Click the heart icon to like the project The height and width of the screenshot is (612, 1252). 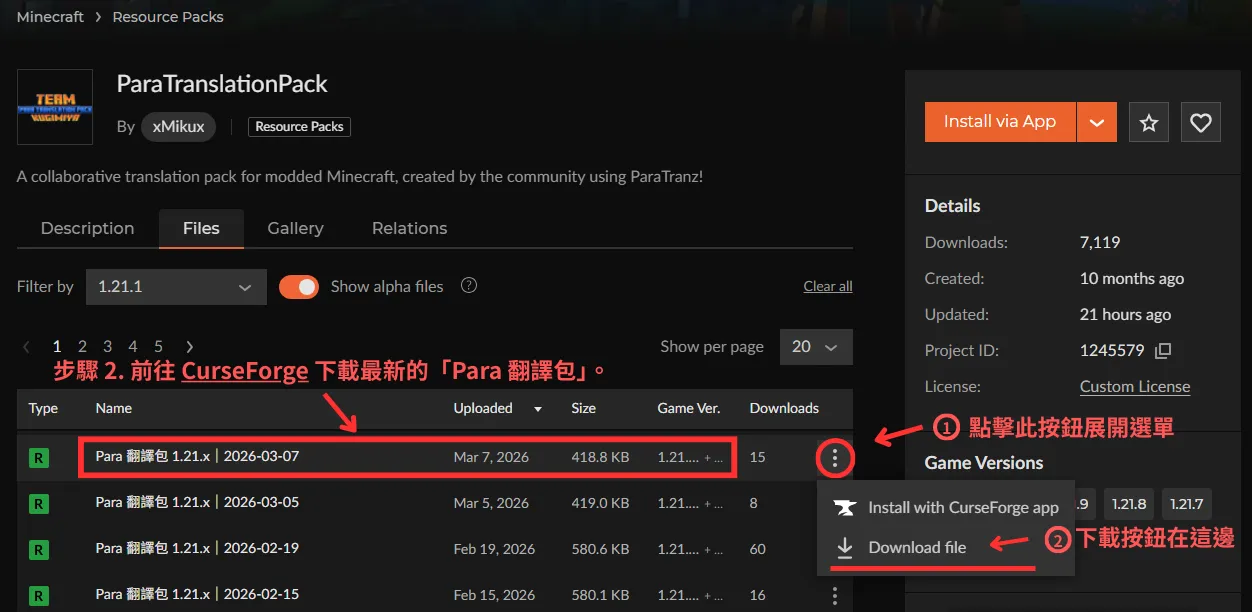point(1201,122)
